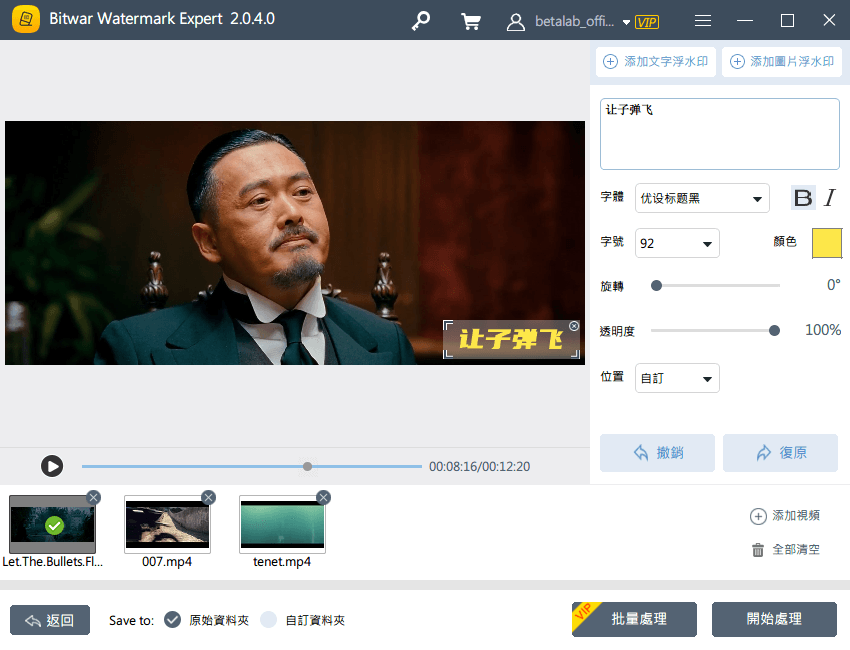Remove the watermark using its X icon
The image size is (850, 650).
pyautogui.click(x=574, y=326)
